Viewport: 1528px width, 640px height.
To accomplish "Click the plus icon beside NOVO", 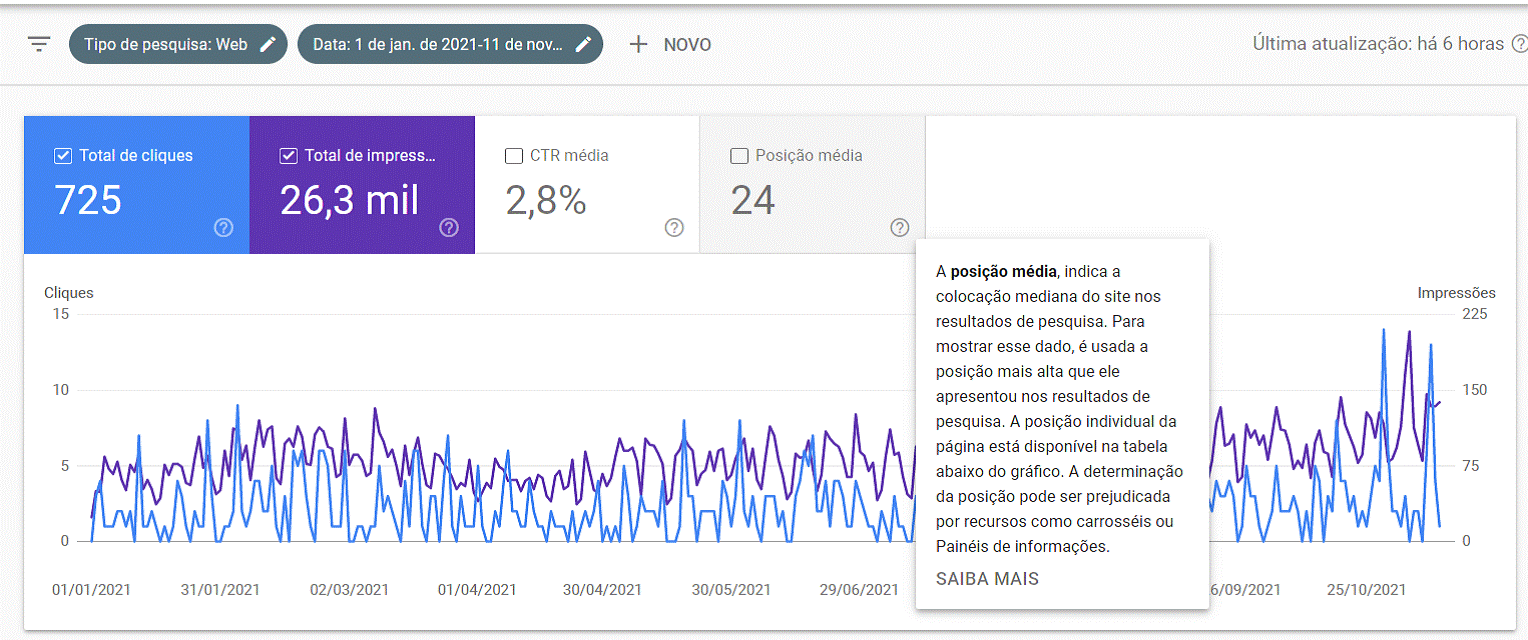I will (x=638, y=44).
